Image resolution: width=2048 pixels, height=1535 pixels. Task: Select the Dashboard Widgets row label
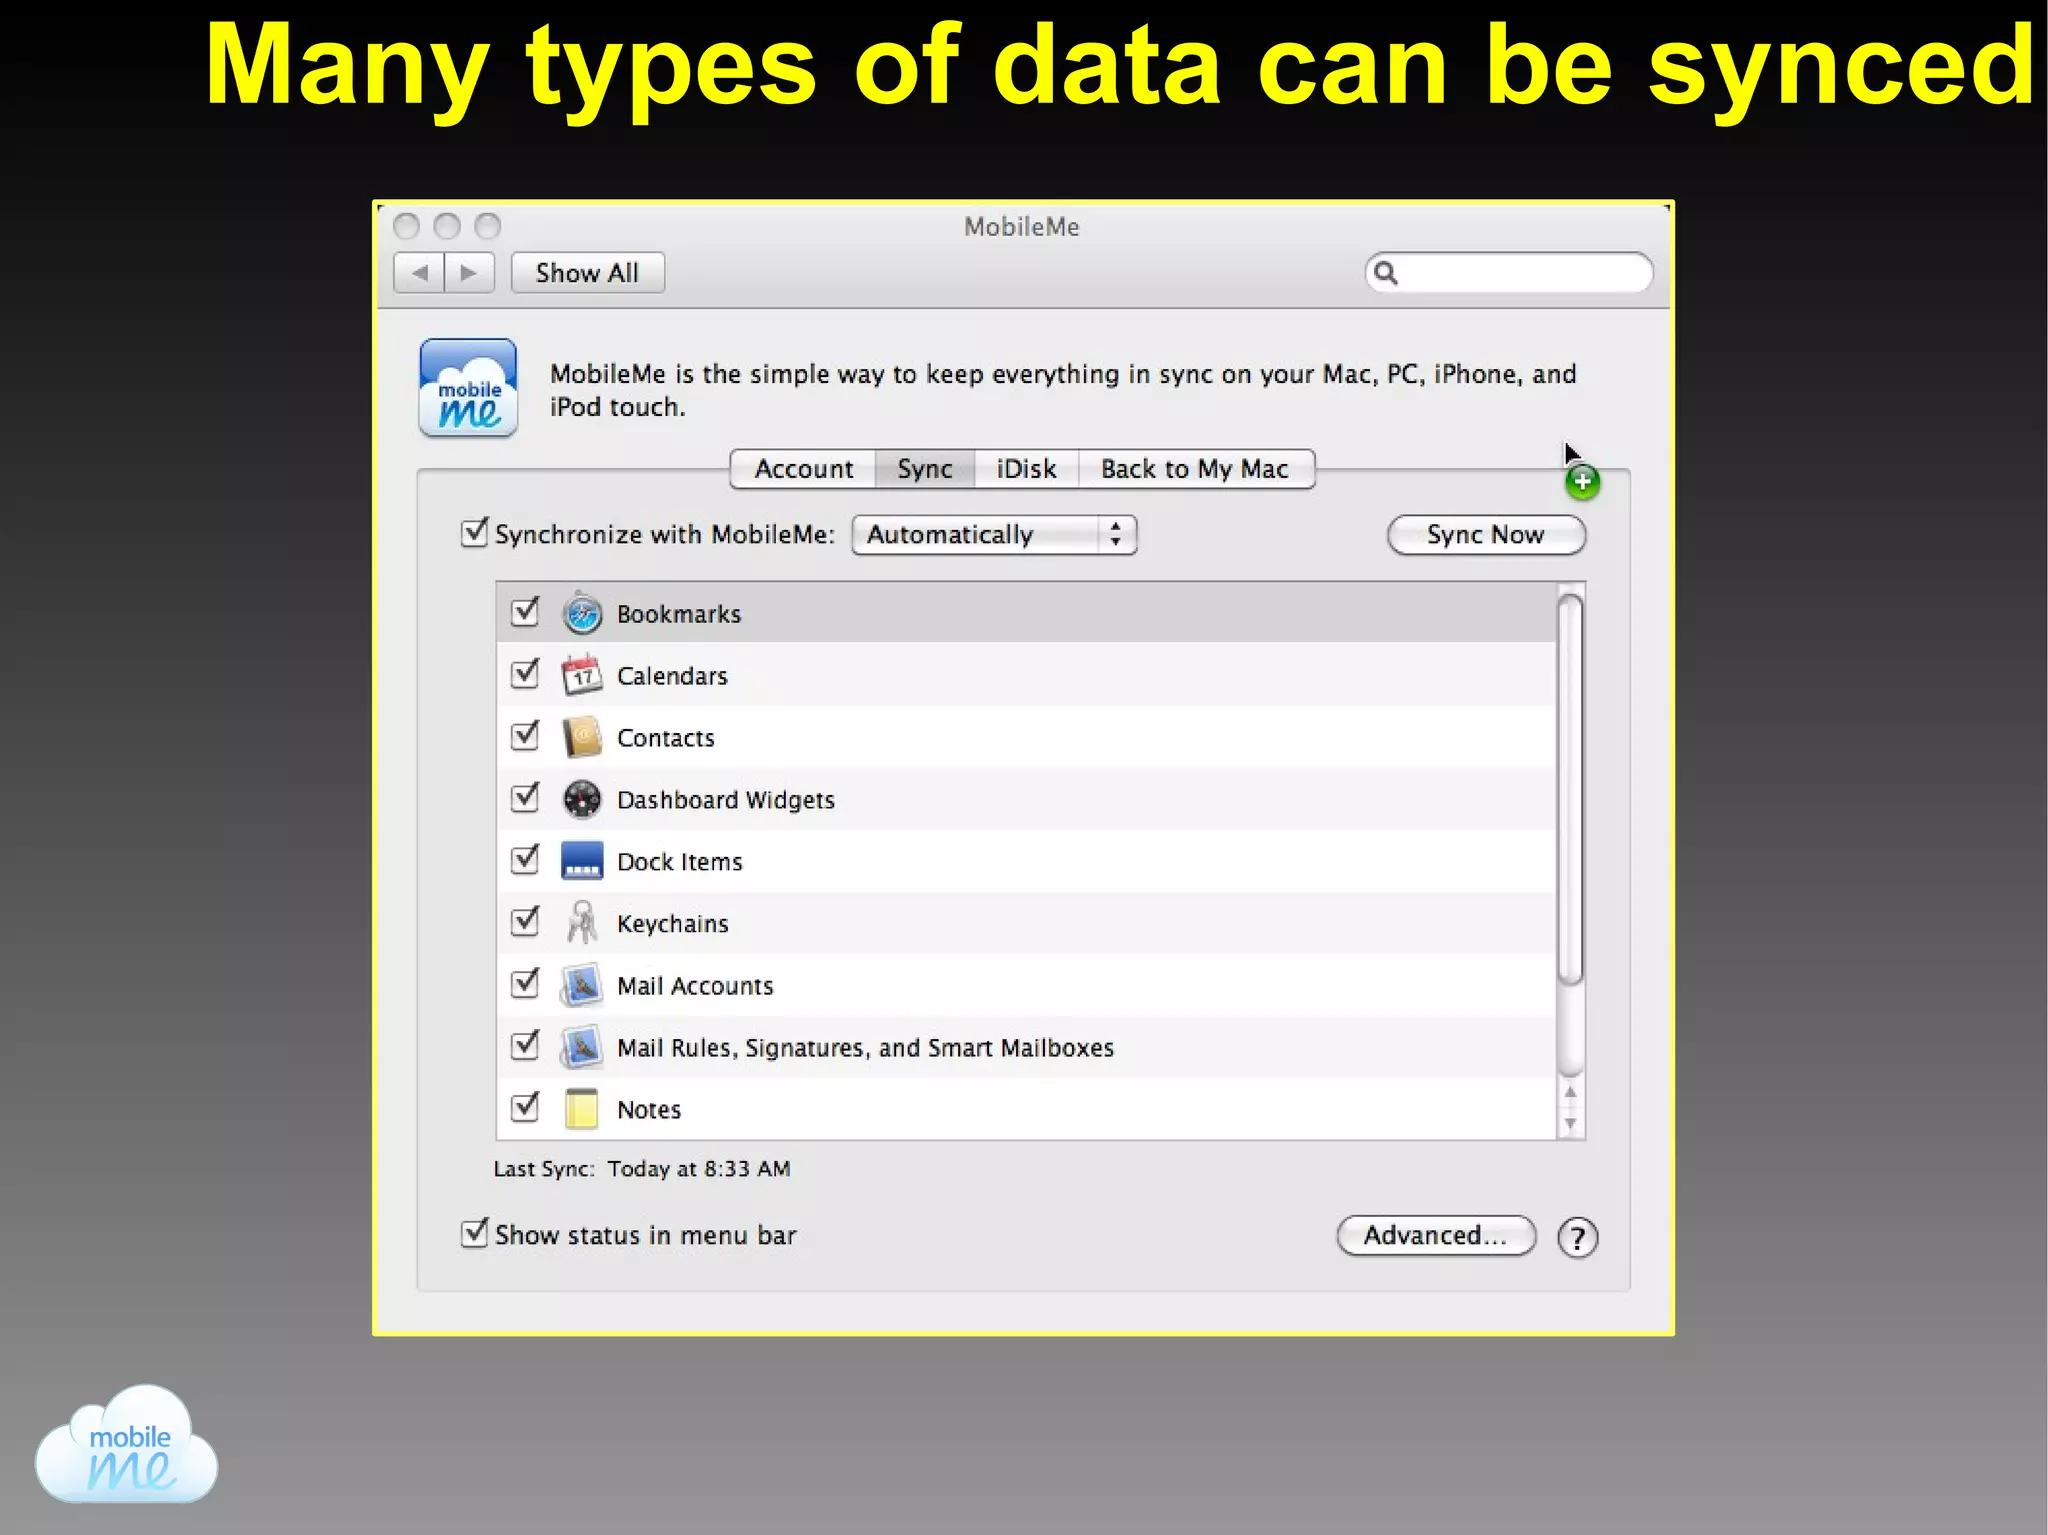[726, 800]
